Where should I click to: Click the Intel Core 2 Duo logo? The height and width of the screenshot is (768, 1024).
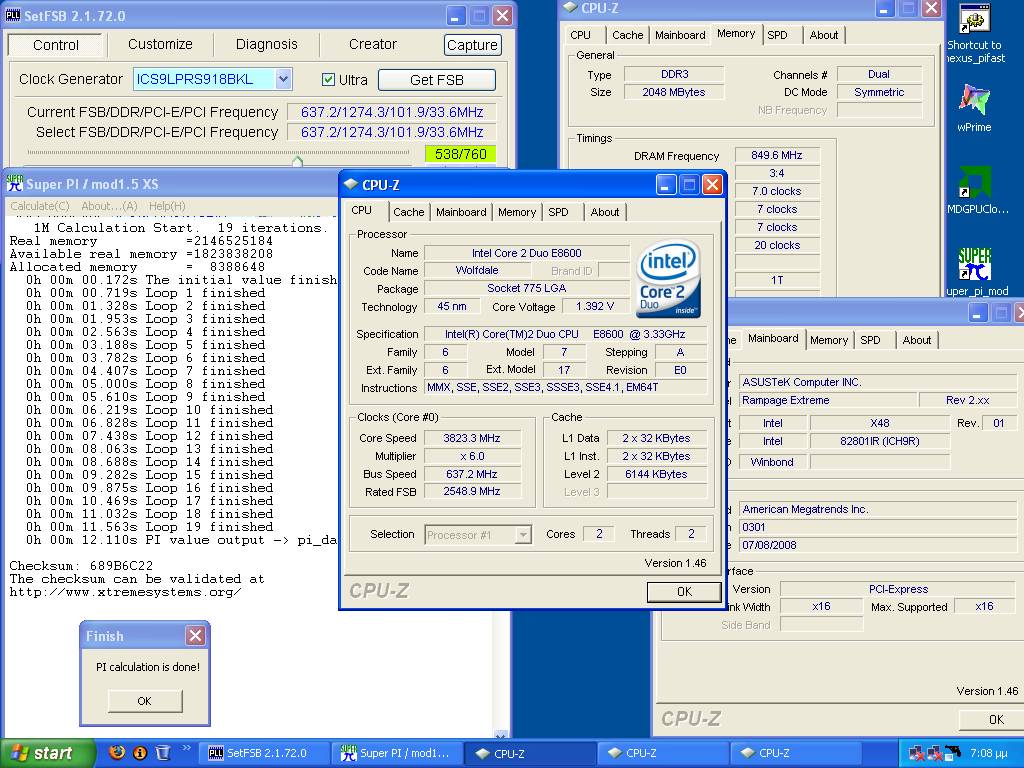coord(668,280)
